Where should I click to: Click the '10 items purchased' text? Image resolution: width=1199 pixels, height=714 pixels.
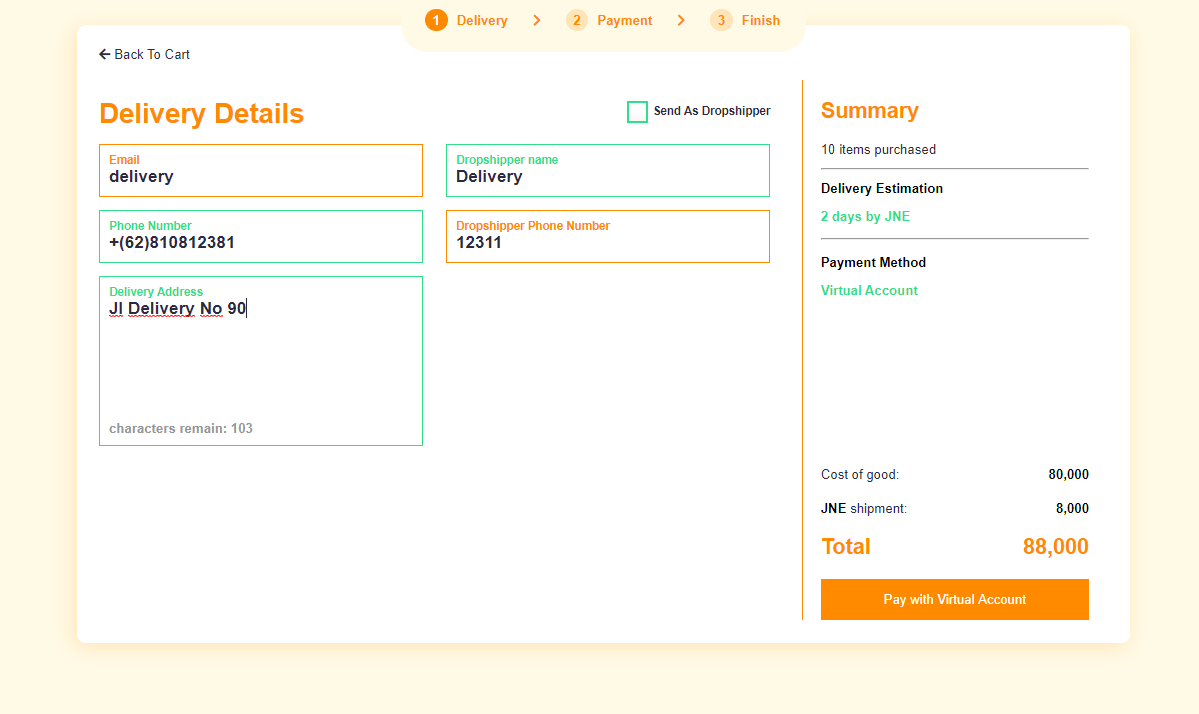pos(879,150)
